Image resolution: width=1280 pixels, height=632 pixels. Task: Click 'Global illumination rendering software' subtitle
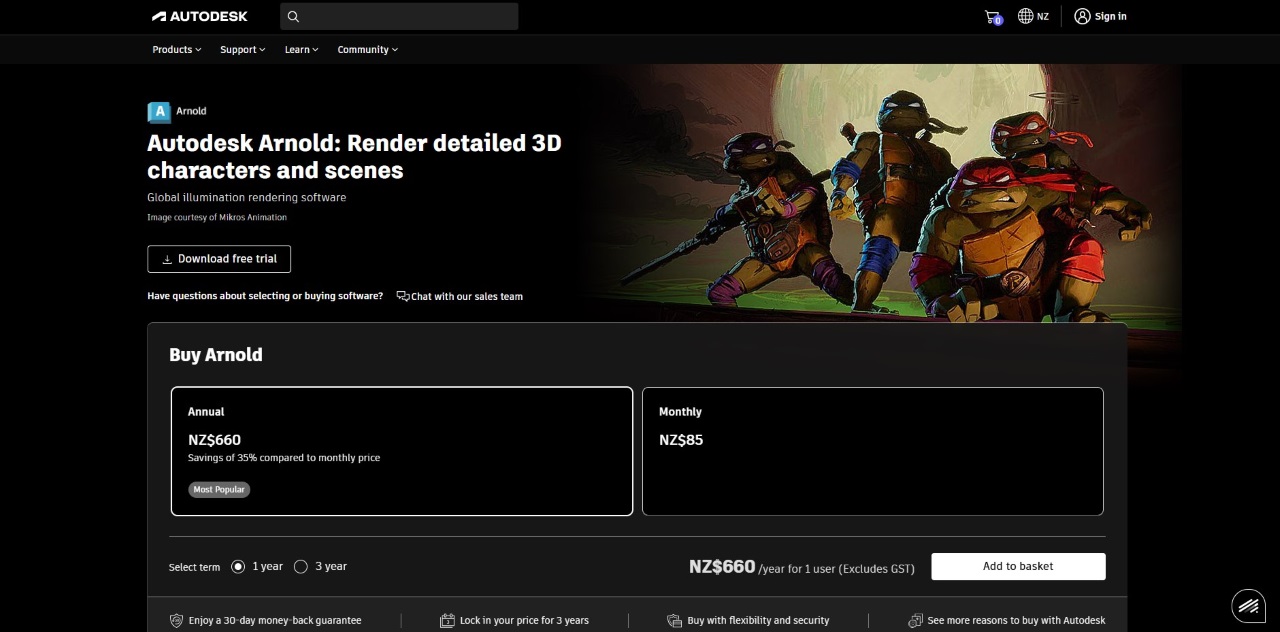(247, 197)
